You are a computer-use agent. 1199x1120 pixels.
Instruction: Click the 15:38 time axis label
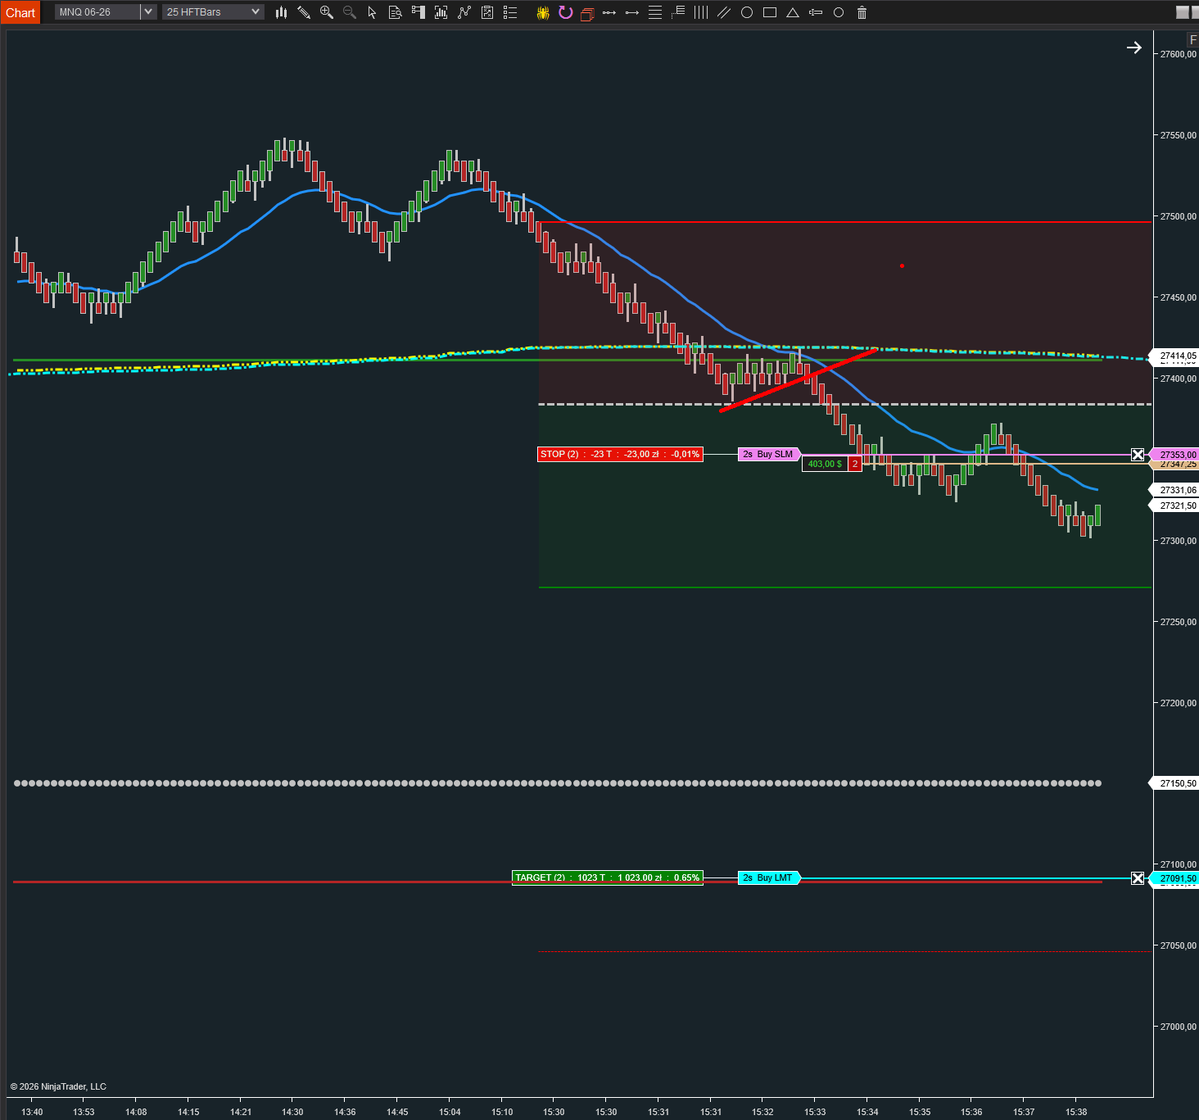tap(1076, 1112)
